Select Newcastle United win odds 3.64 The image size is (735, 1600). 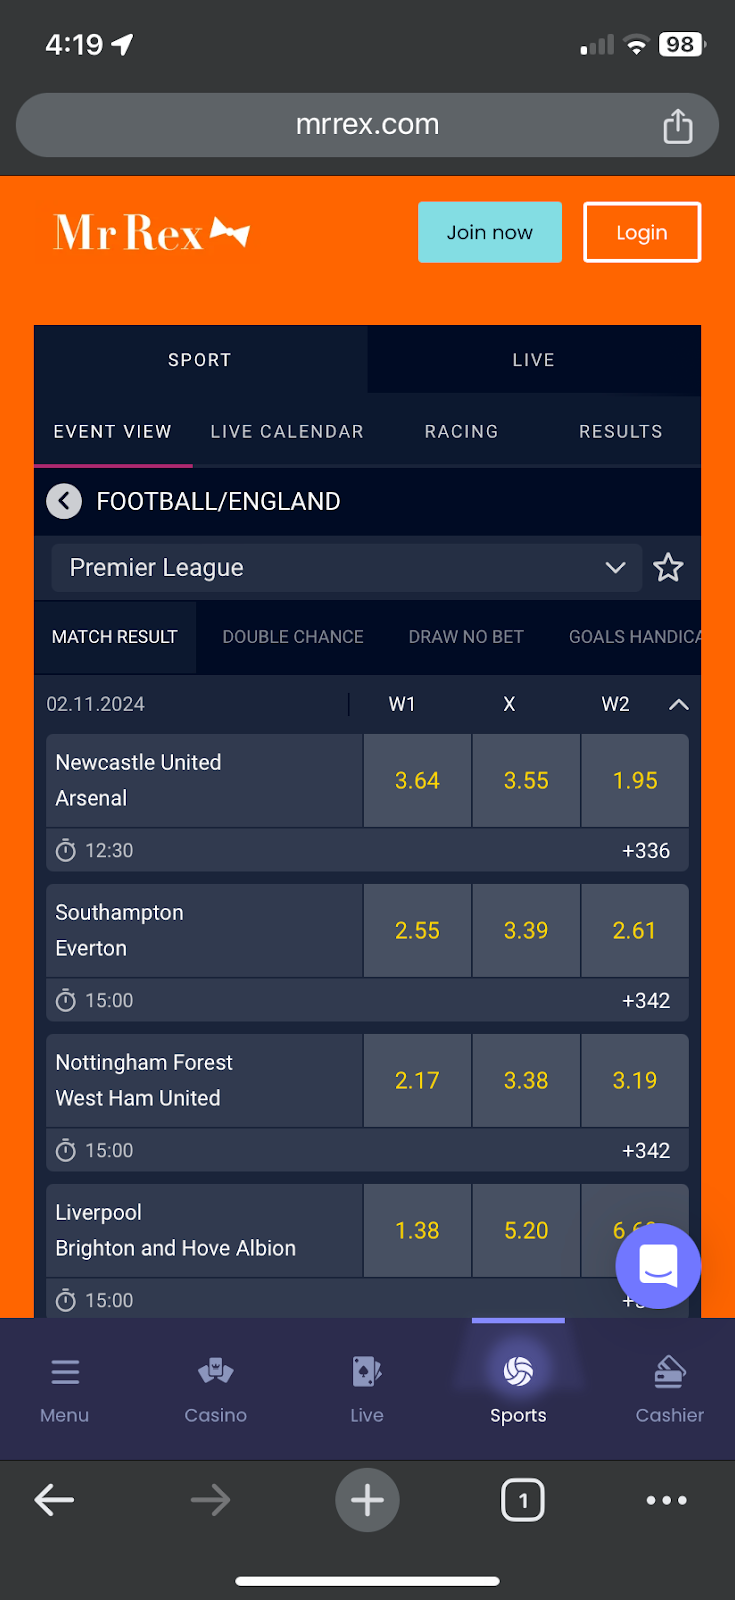coord(417,781)
